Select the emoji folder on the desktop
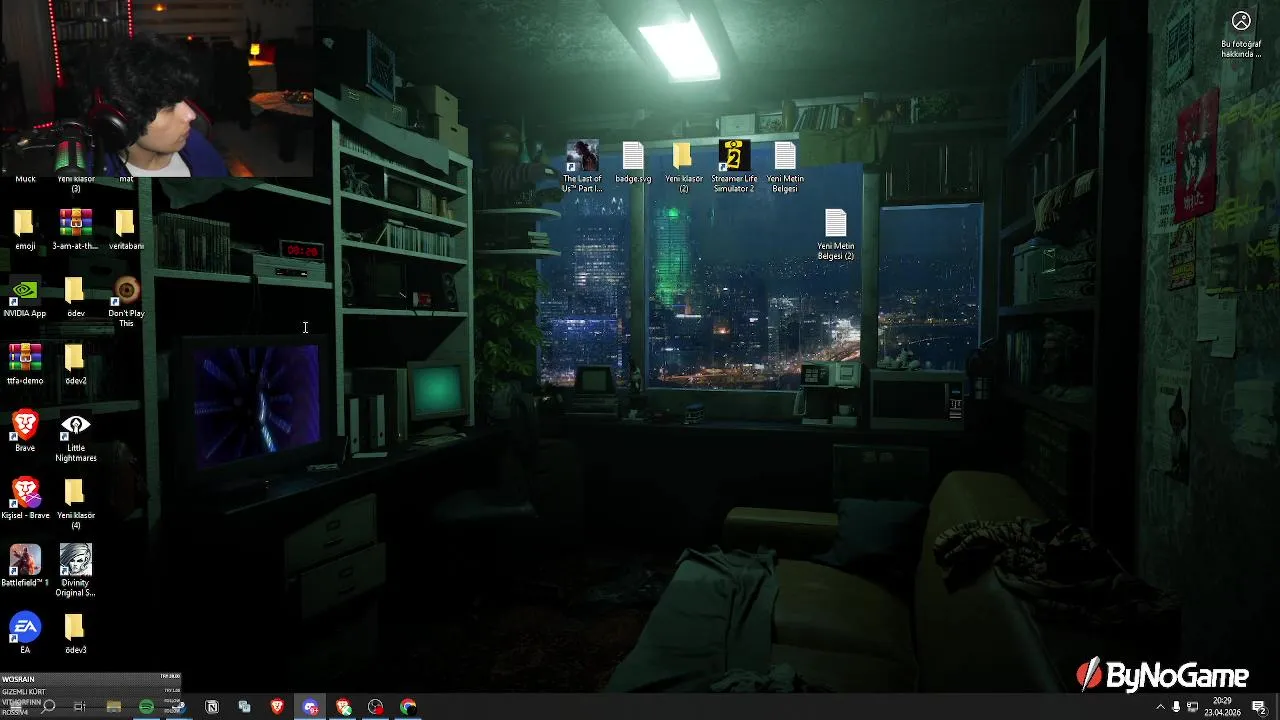The height and width of the screenshot is (720, 1280). pyautogui.click(x=25, y=229)
